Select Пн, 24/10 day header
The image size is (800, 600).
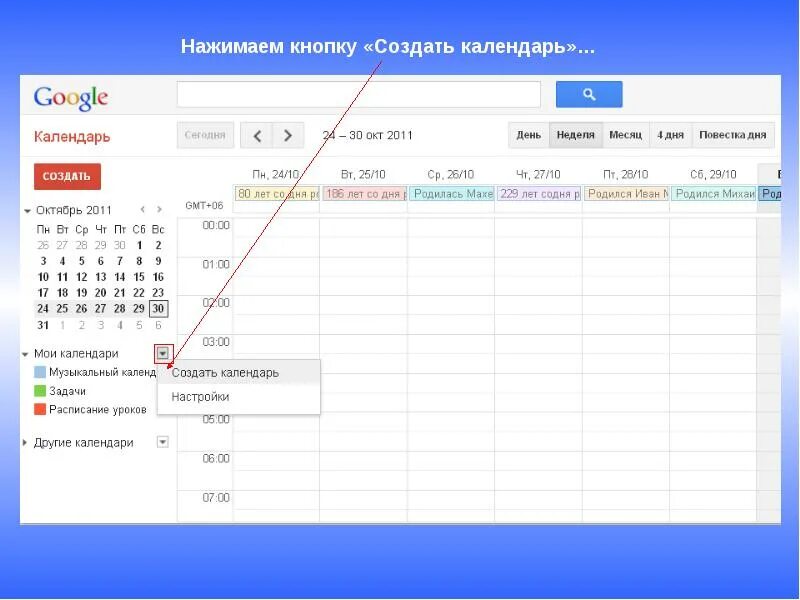click(x=276, y=174)
